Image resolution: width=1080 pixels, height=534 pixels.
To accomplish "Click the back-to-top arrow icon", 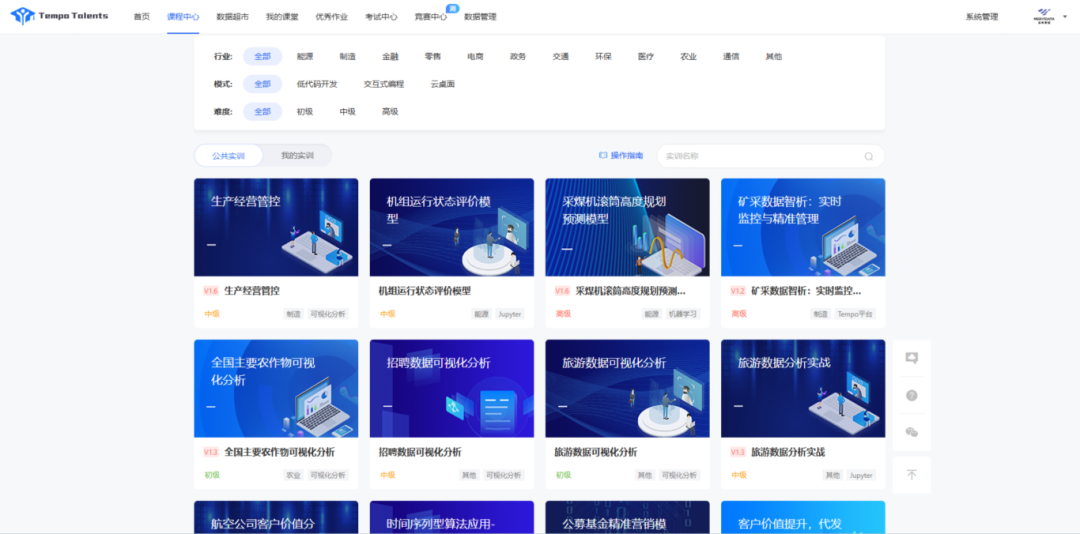I will click(911, 475).
